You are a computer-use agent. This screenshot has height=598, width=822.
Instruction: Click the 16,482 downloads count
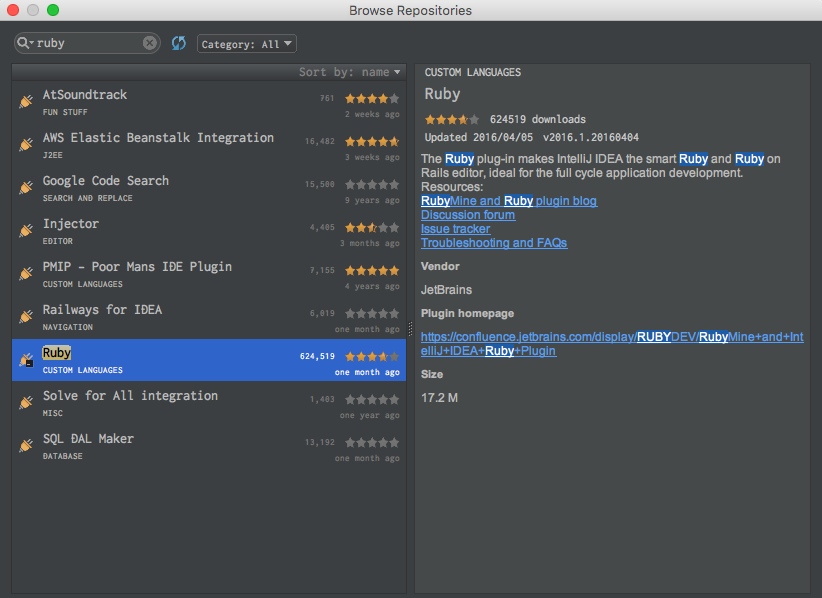pos(320,141)
